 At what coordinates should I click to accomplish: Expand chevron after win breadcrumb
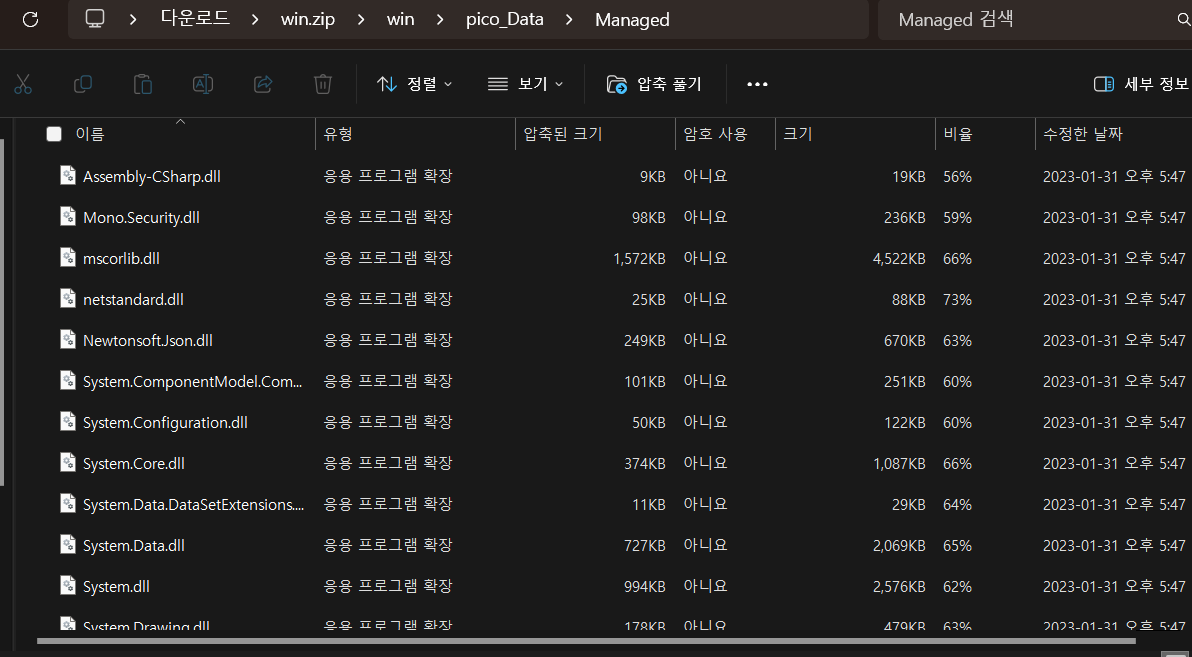click(440, 20)
